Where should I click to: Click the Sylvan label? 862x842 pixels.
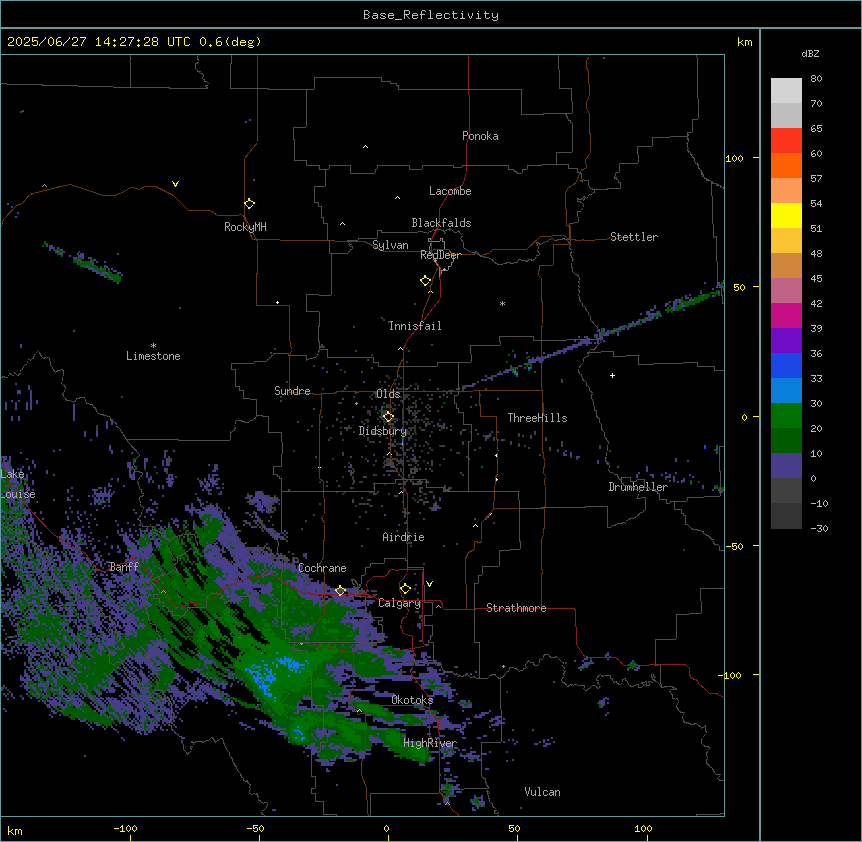(x=390, y=245)
